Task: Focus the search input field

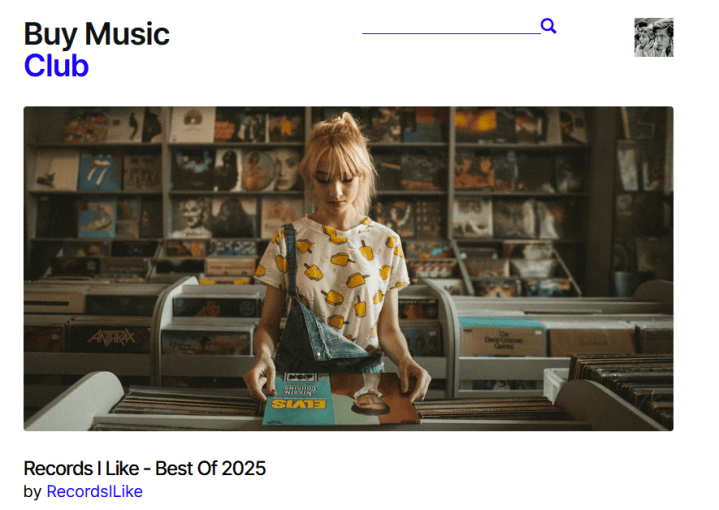Action: pyautogui.click(x=451, y=26)
